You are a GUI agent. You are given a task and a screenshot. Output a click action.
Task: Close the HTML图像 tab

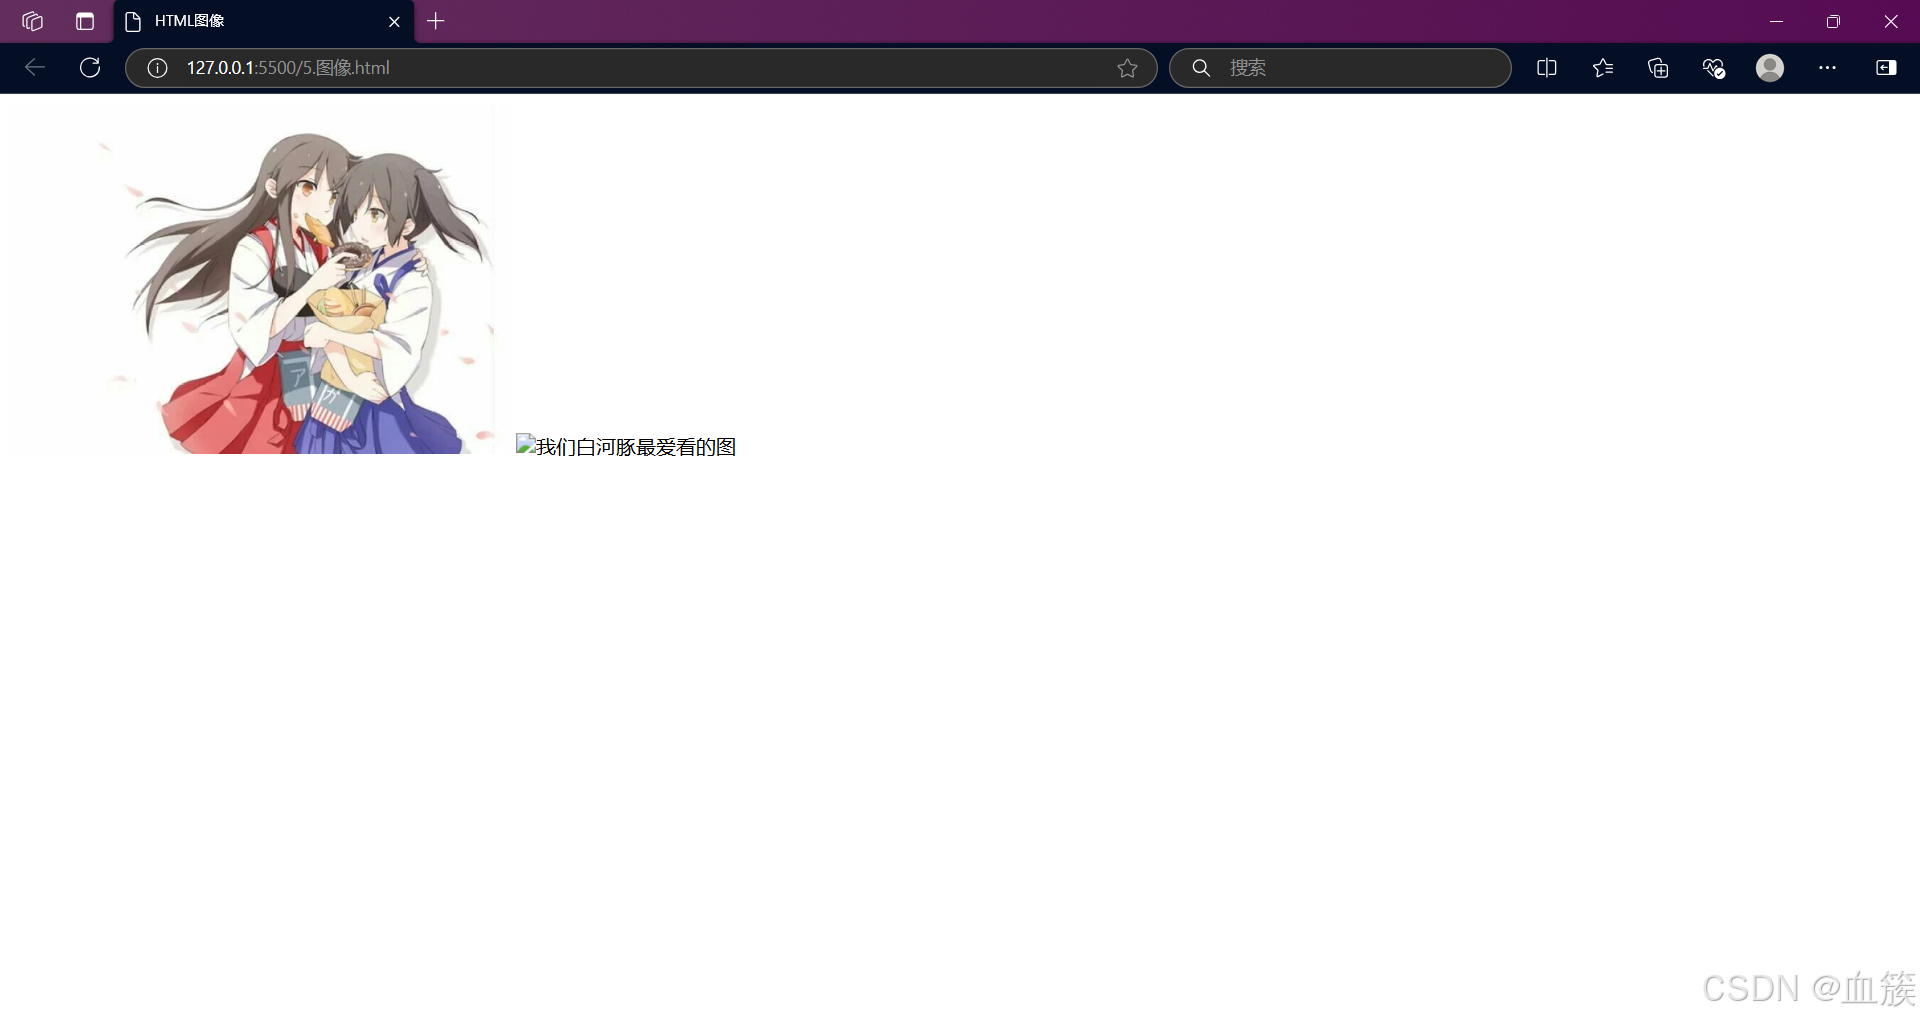pyautogui.click(x=394, y=21)
